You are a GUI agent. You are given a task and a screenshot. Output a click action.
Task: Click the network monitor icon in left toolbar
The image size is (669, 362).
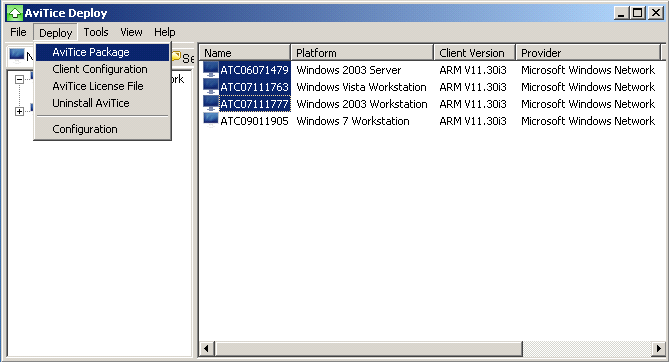tap(17, 56)
